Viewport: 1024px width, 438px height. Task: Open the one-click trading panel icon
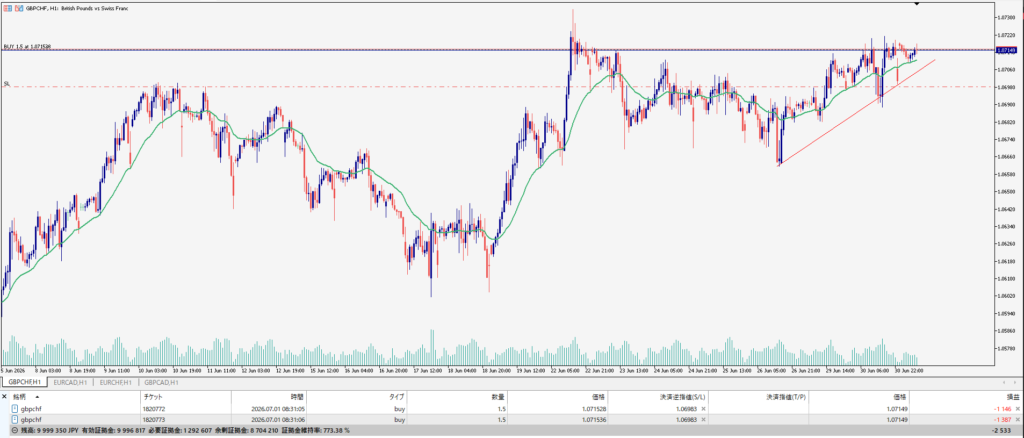[6, 7]
